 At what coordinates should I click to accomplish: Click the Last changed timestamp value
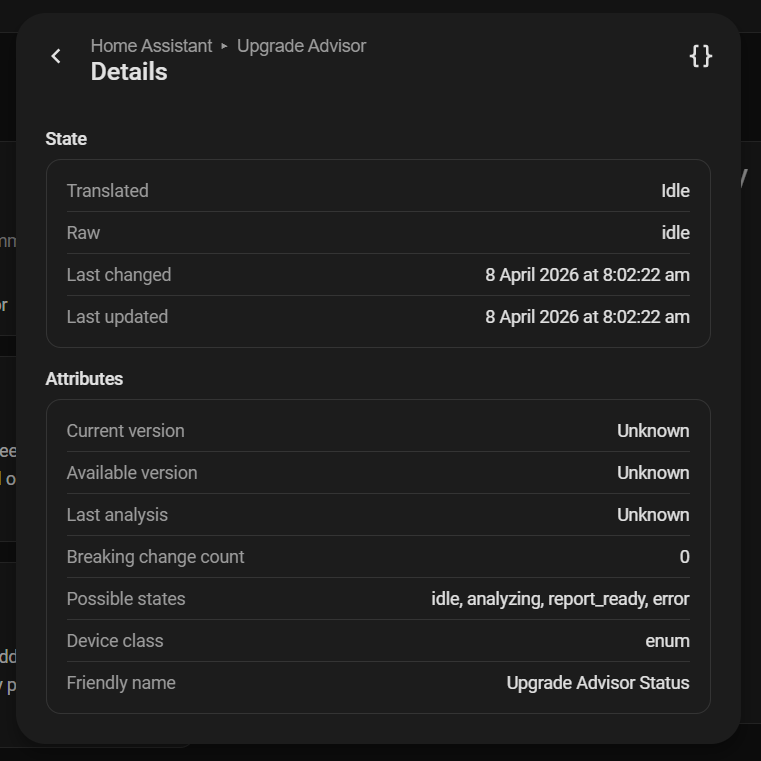click(x=587, y=275)
